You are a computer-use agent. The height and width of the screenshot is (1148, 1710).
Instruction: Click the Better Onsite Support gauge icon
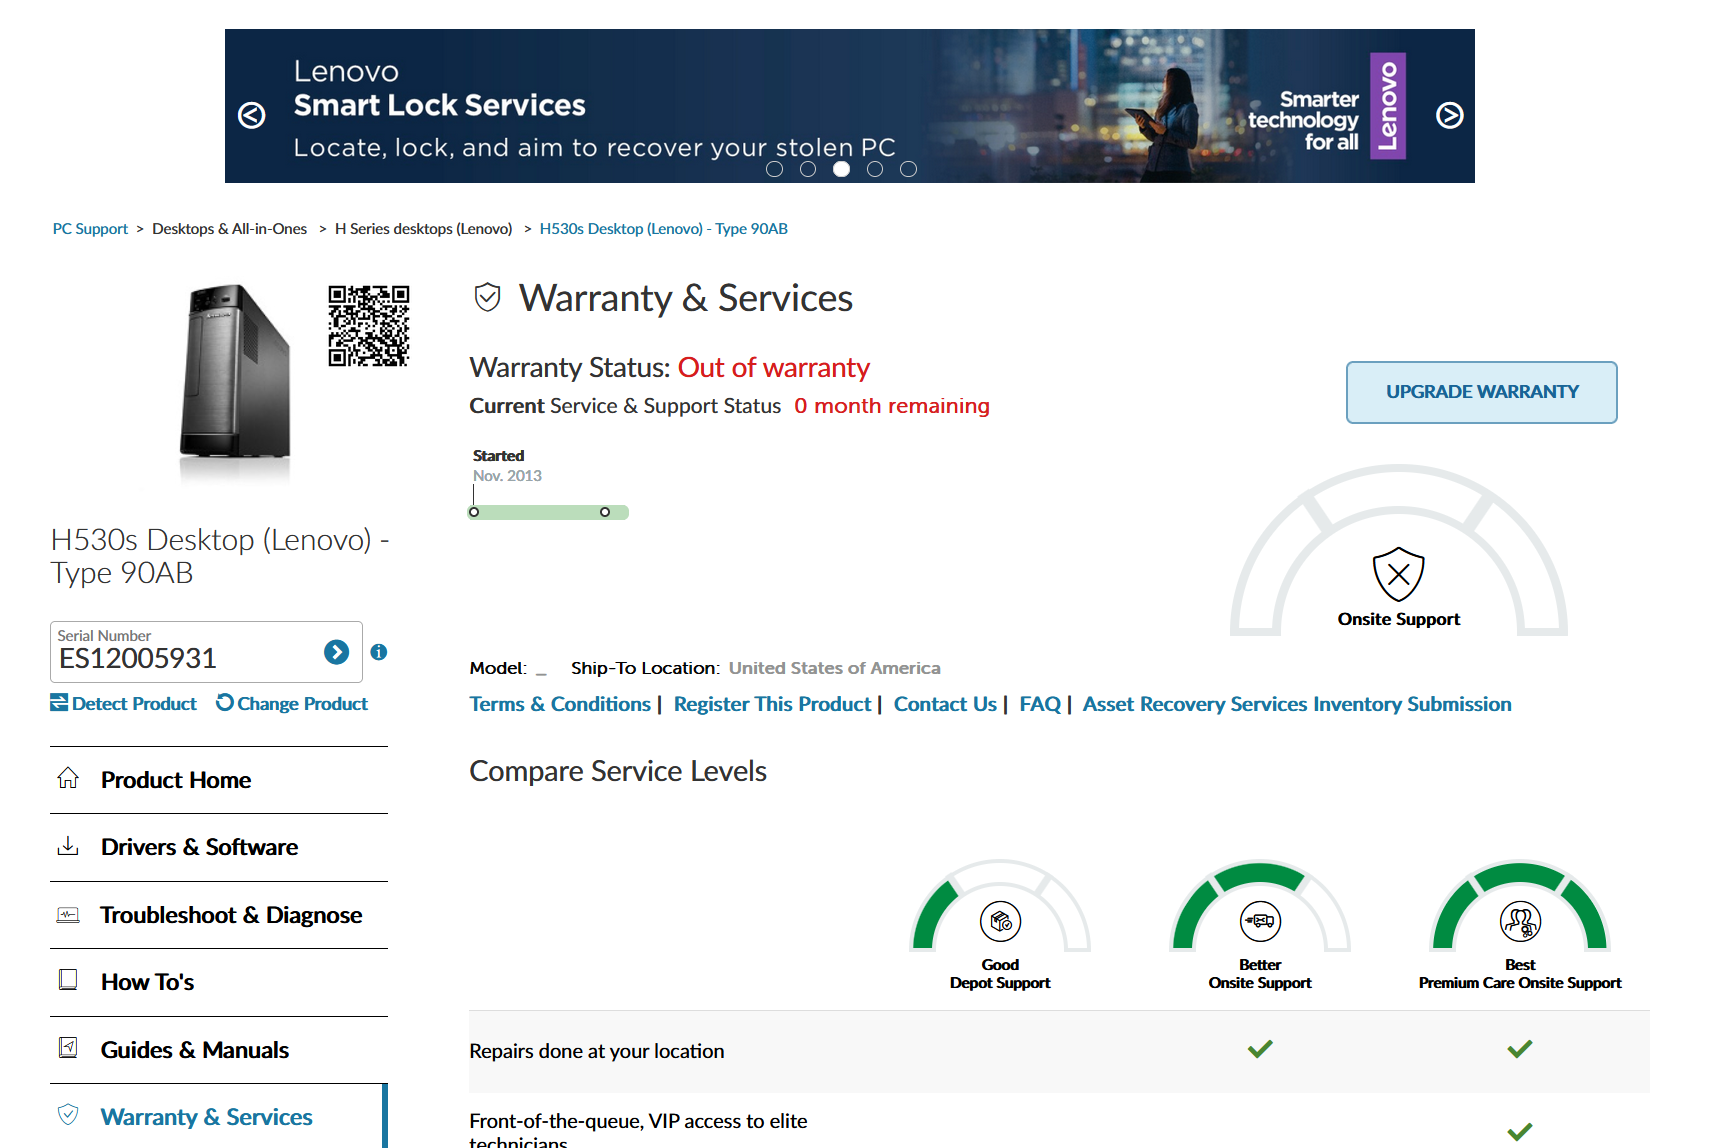(x=1260, y=921)
